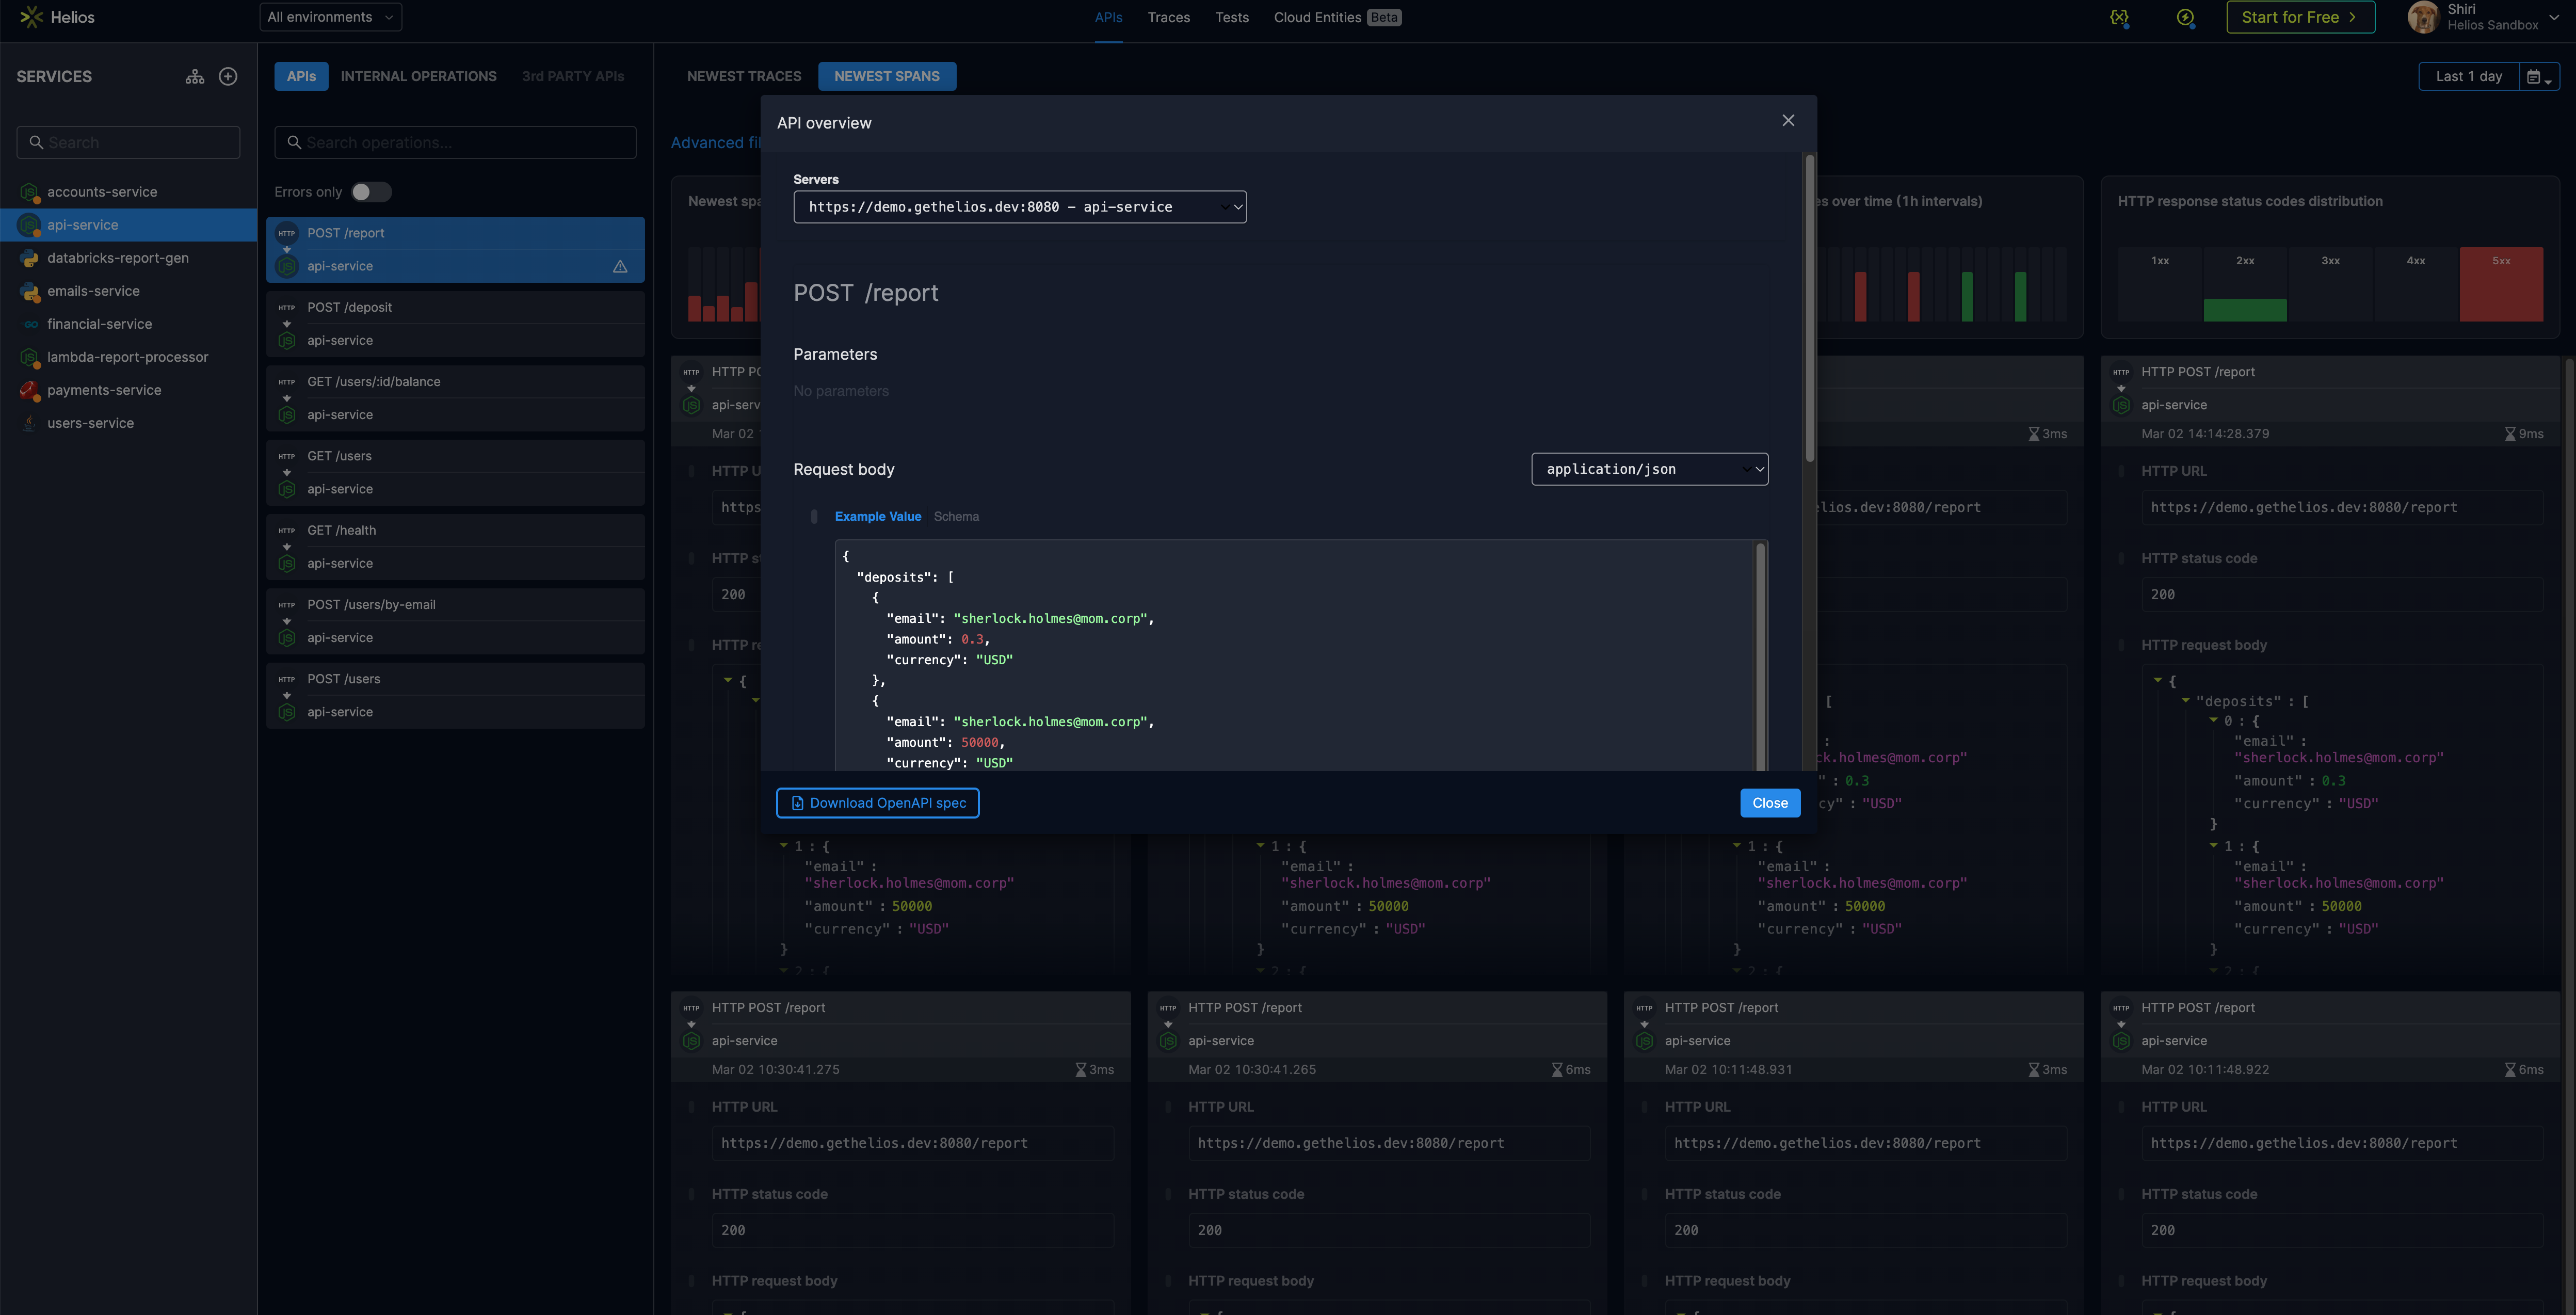Viewport: 2576px width, 1315px height.
Task: Click Download OpenAPI spec button
Action: tap(877, 803)
